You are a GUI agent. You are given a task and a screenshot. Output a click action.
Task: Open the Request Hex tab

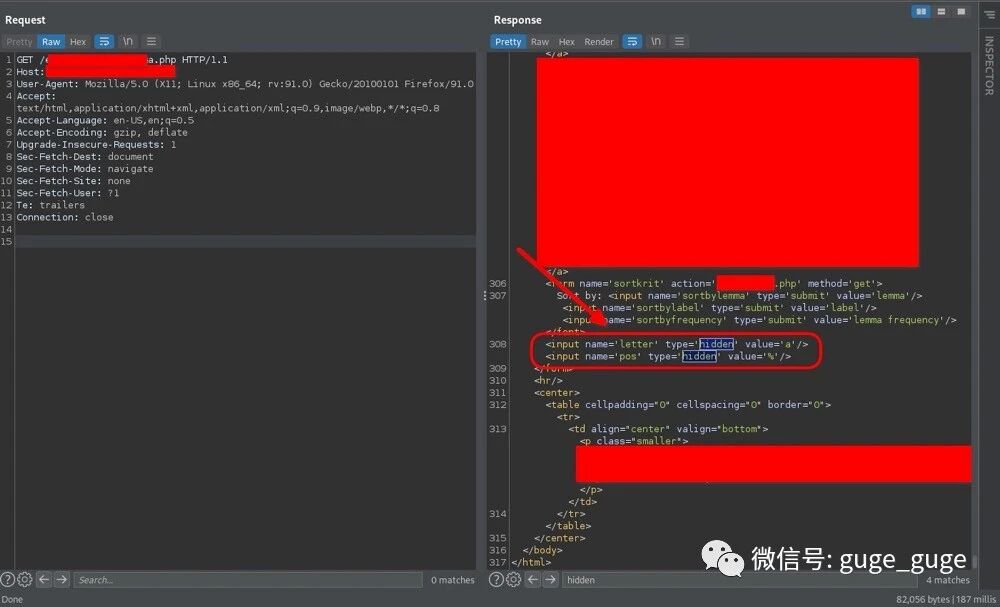(78, 41)
